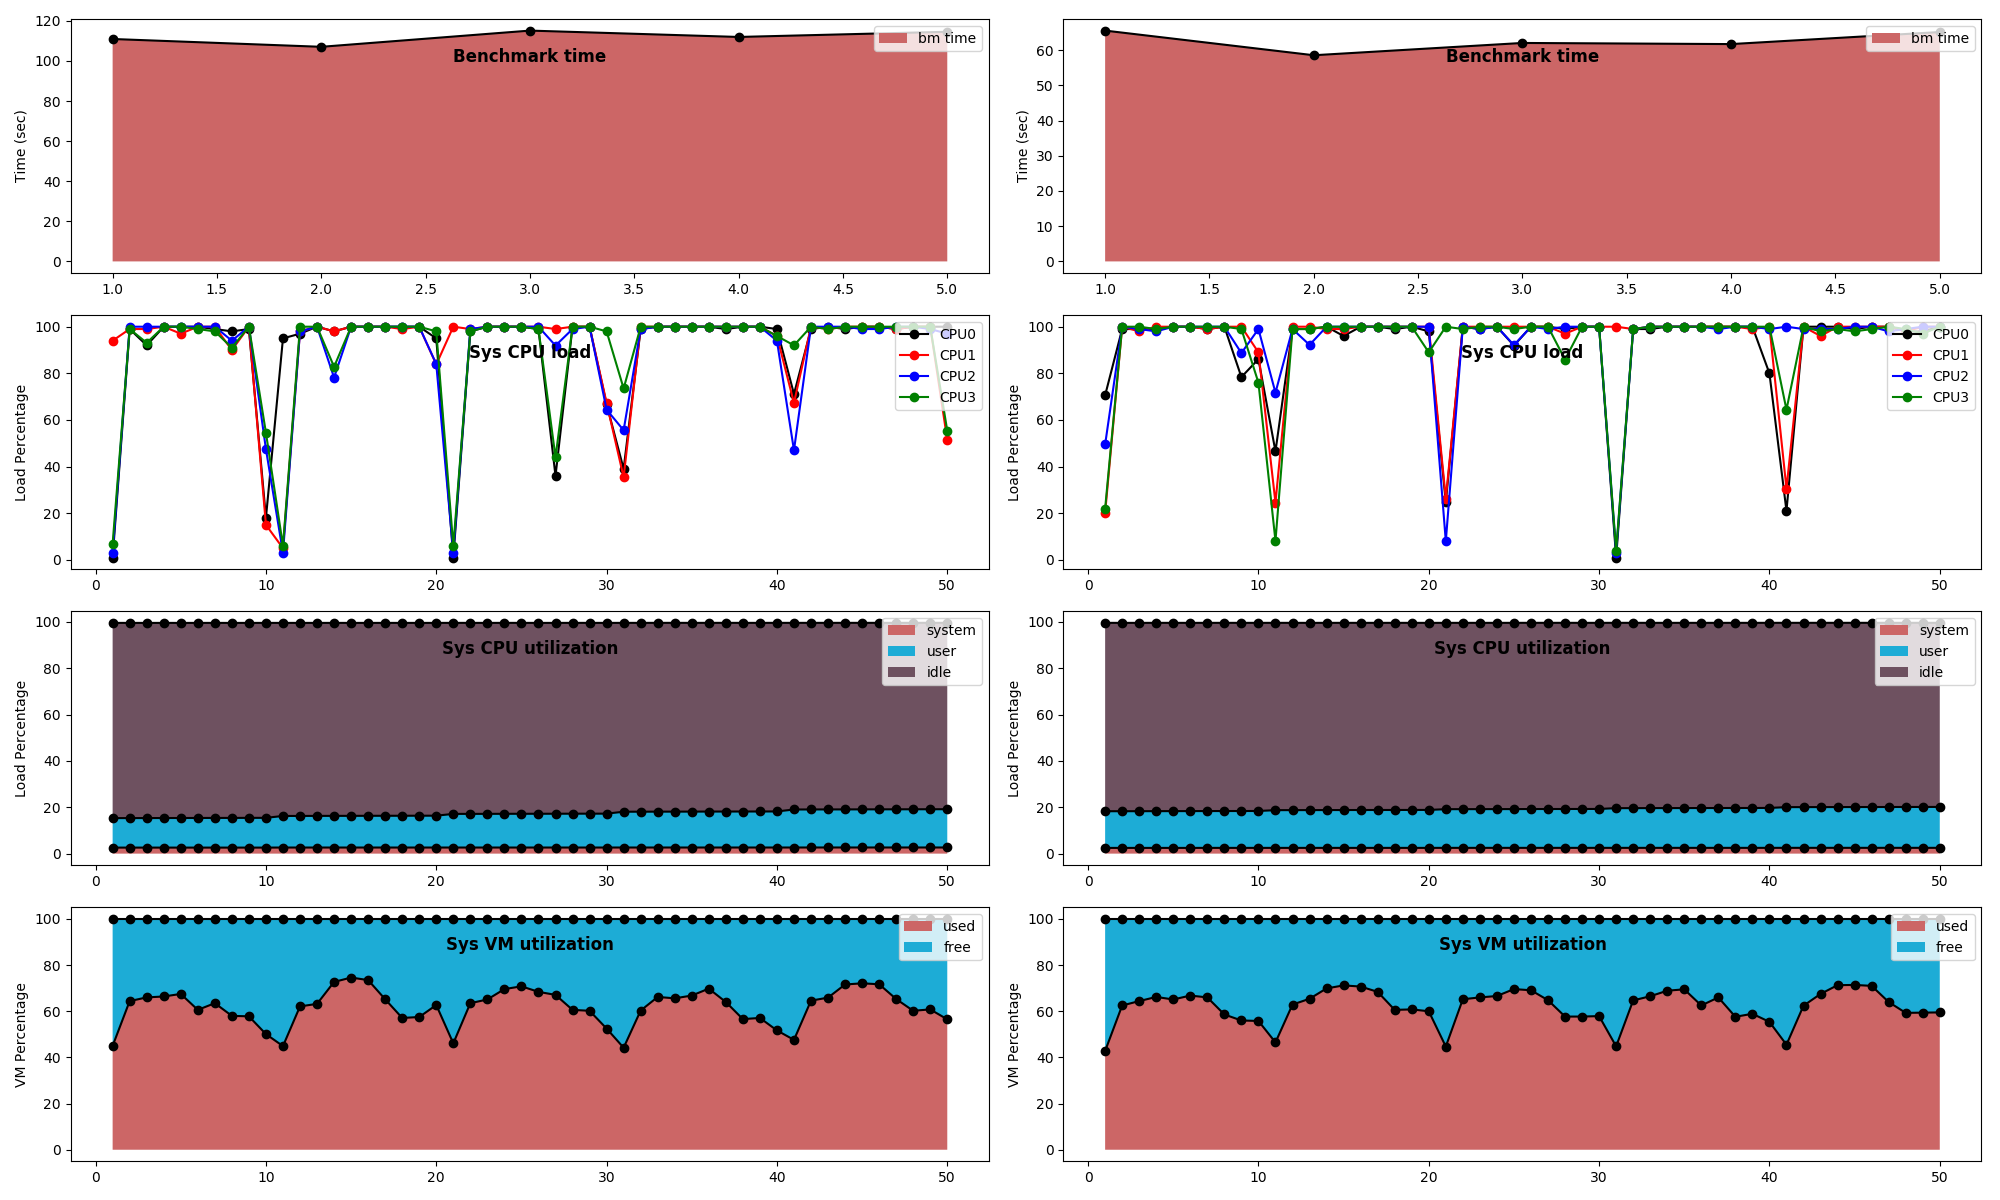Click "Load Percentage" label of left CPU load plot
Viewport: 2000px width, 1200px height.
[21, 442]
